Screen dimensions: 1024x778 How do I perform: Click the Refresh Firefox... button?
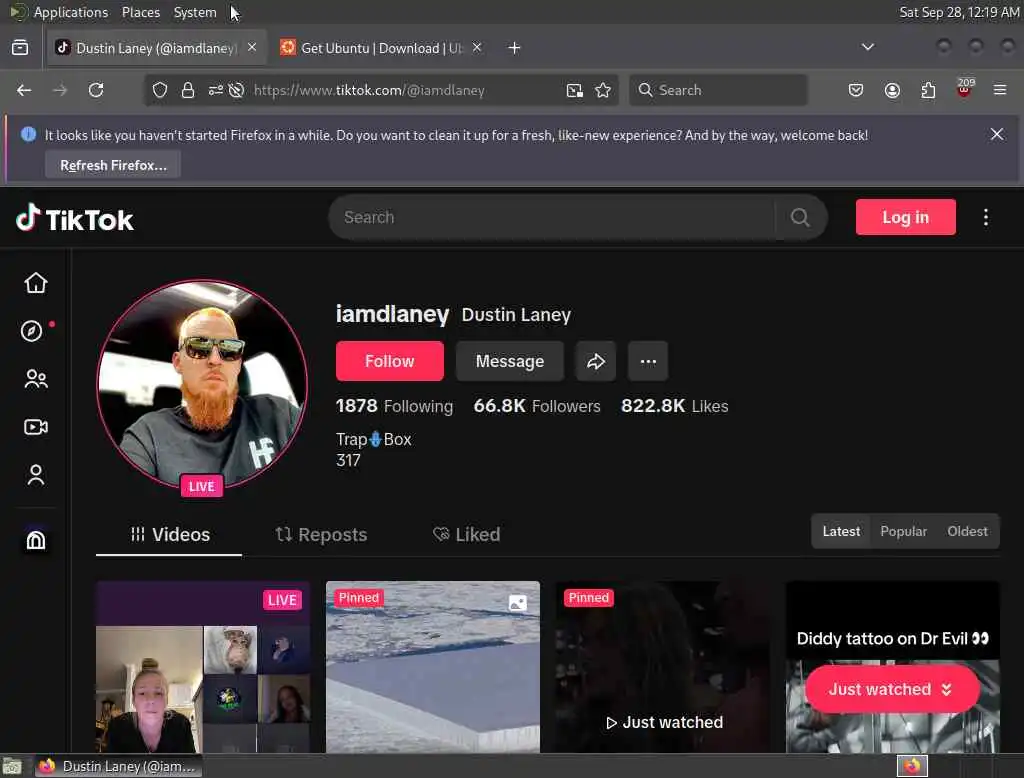point(113,165)
